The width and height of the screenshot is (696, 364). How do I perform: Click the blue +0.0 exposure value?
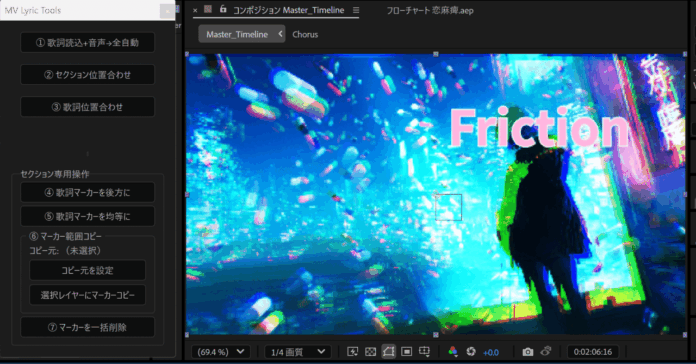click(490, 352)
